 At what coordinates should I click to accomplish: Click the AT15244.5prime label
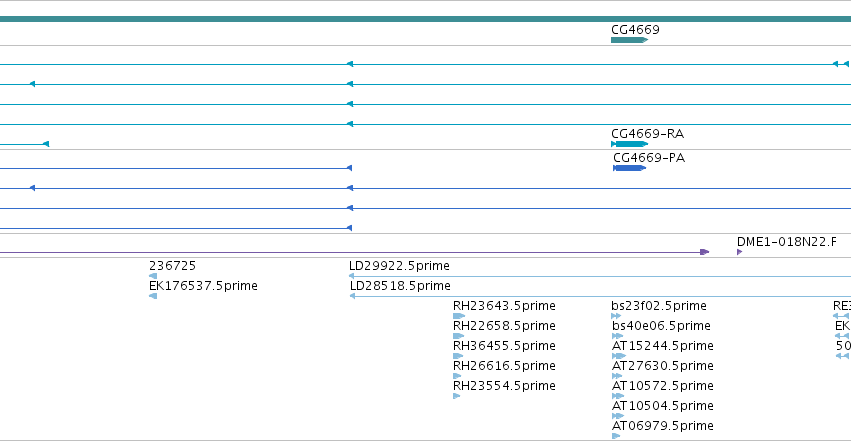click(x=663, y=346)
